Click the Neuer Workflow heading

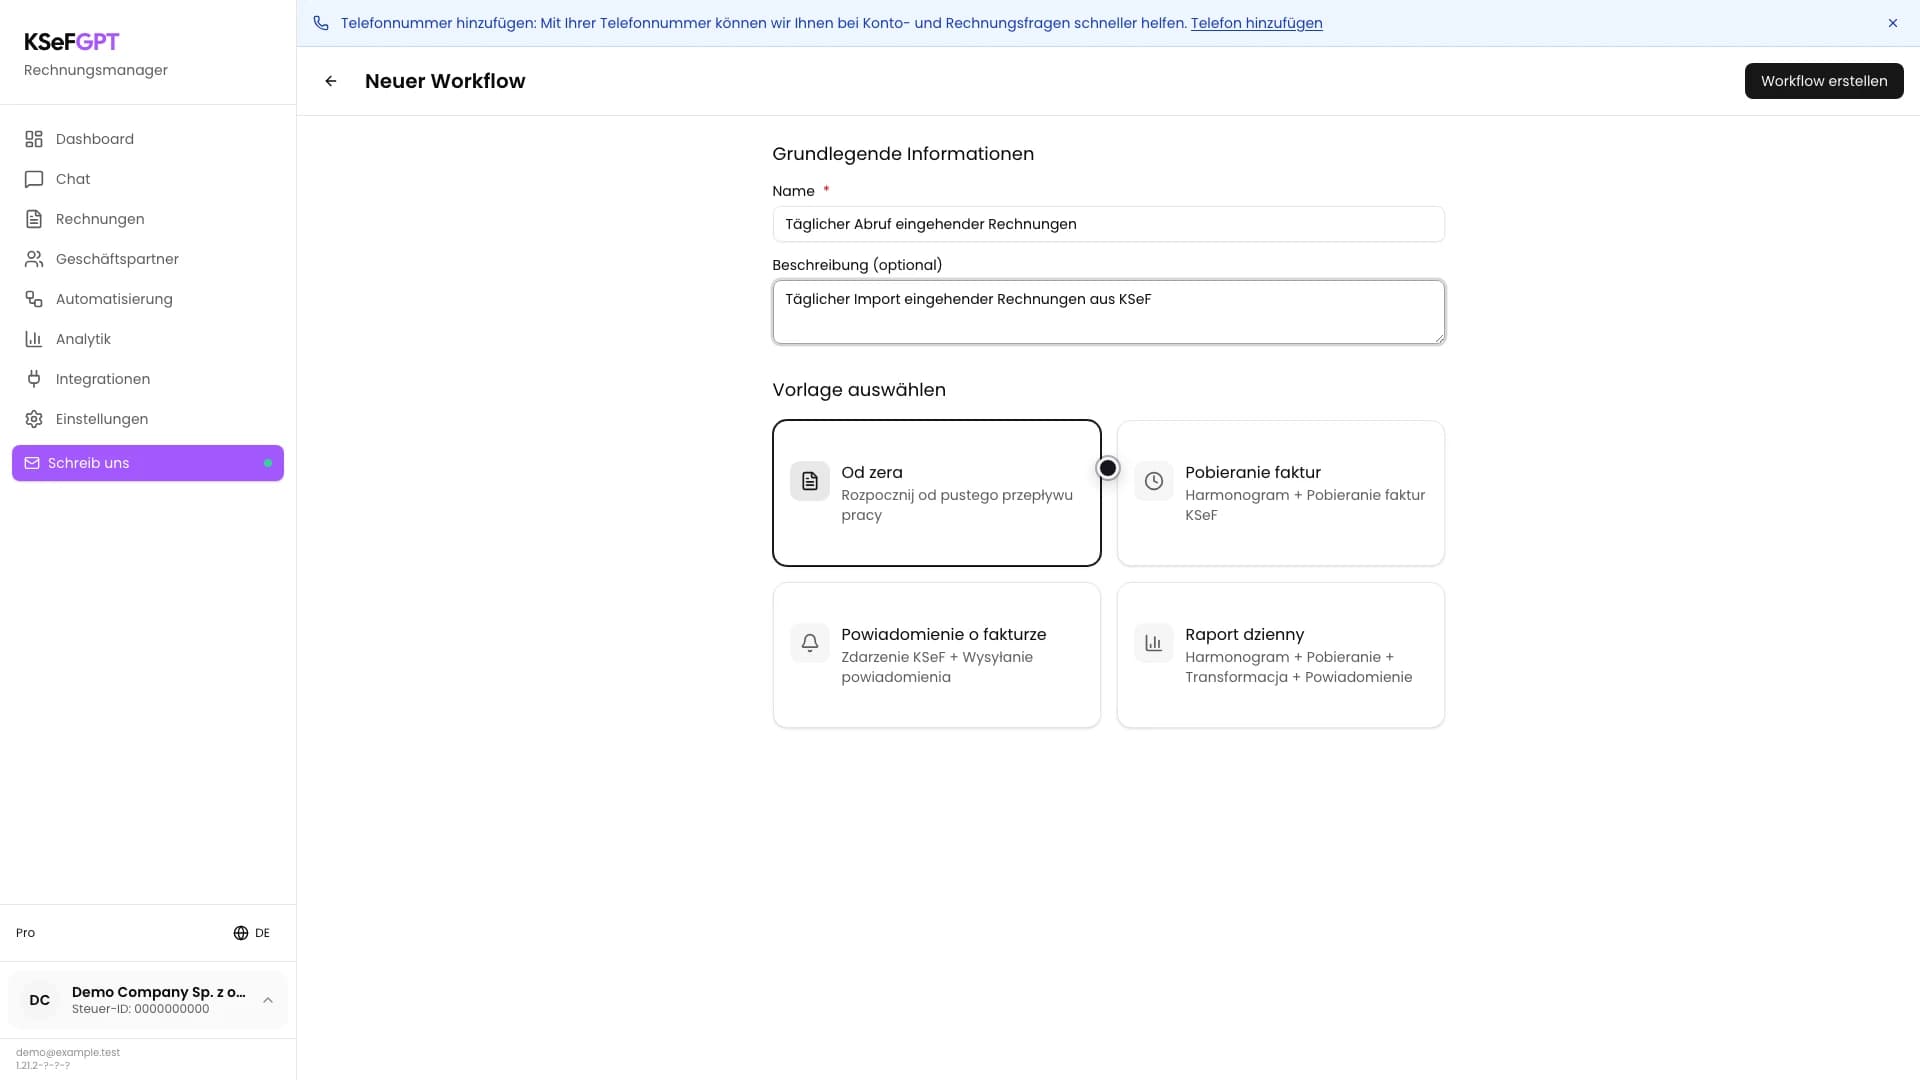coord(445,81)
